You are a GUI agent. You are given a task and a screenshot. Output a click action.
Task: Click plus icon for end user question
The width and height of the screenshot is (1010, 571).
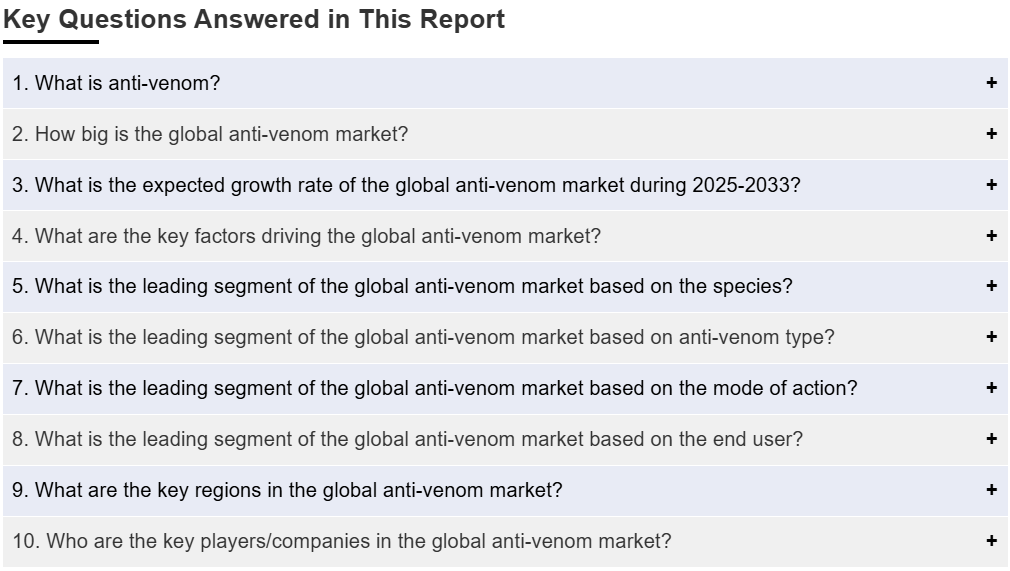991,438
